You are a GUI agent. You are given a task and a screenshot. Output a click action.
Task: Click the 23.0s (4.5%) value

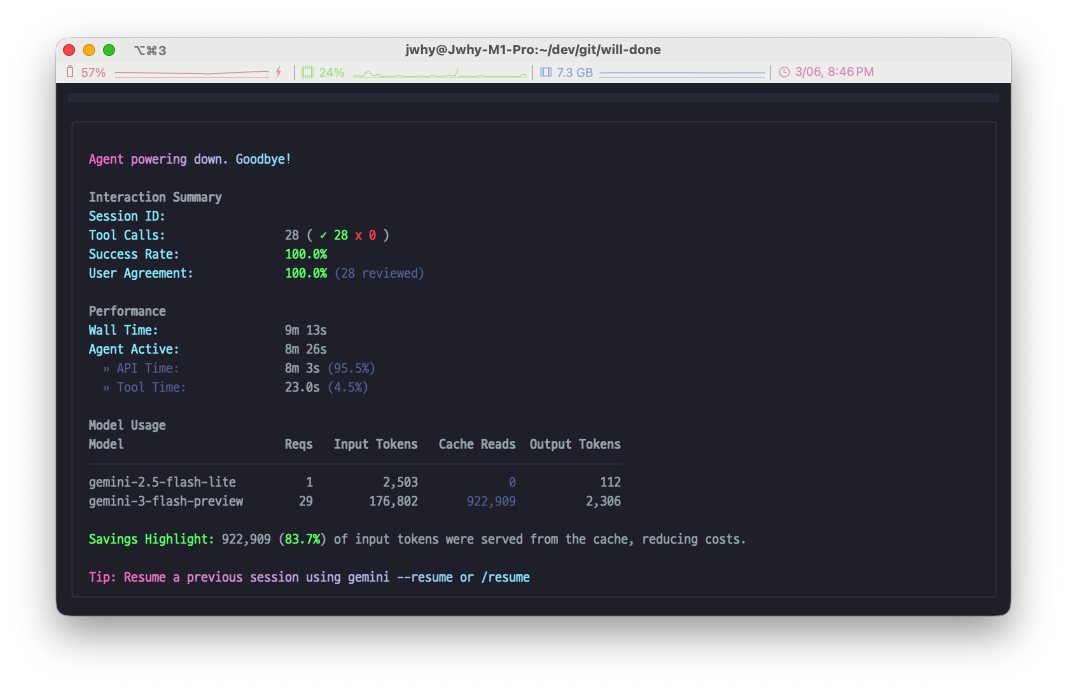(327, 388)
